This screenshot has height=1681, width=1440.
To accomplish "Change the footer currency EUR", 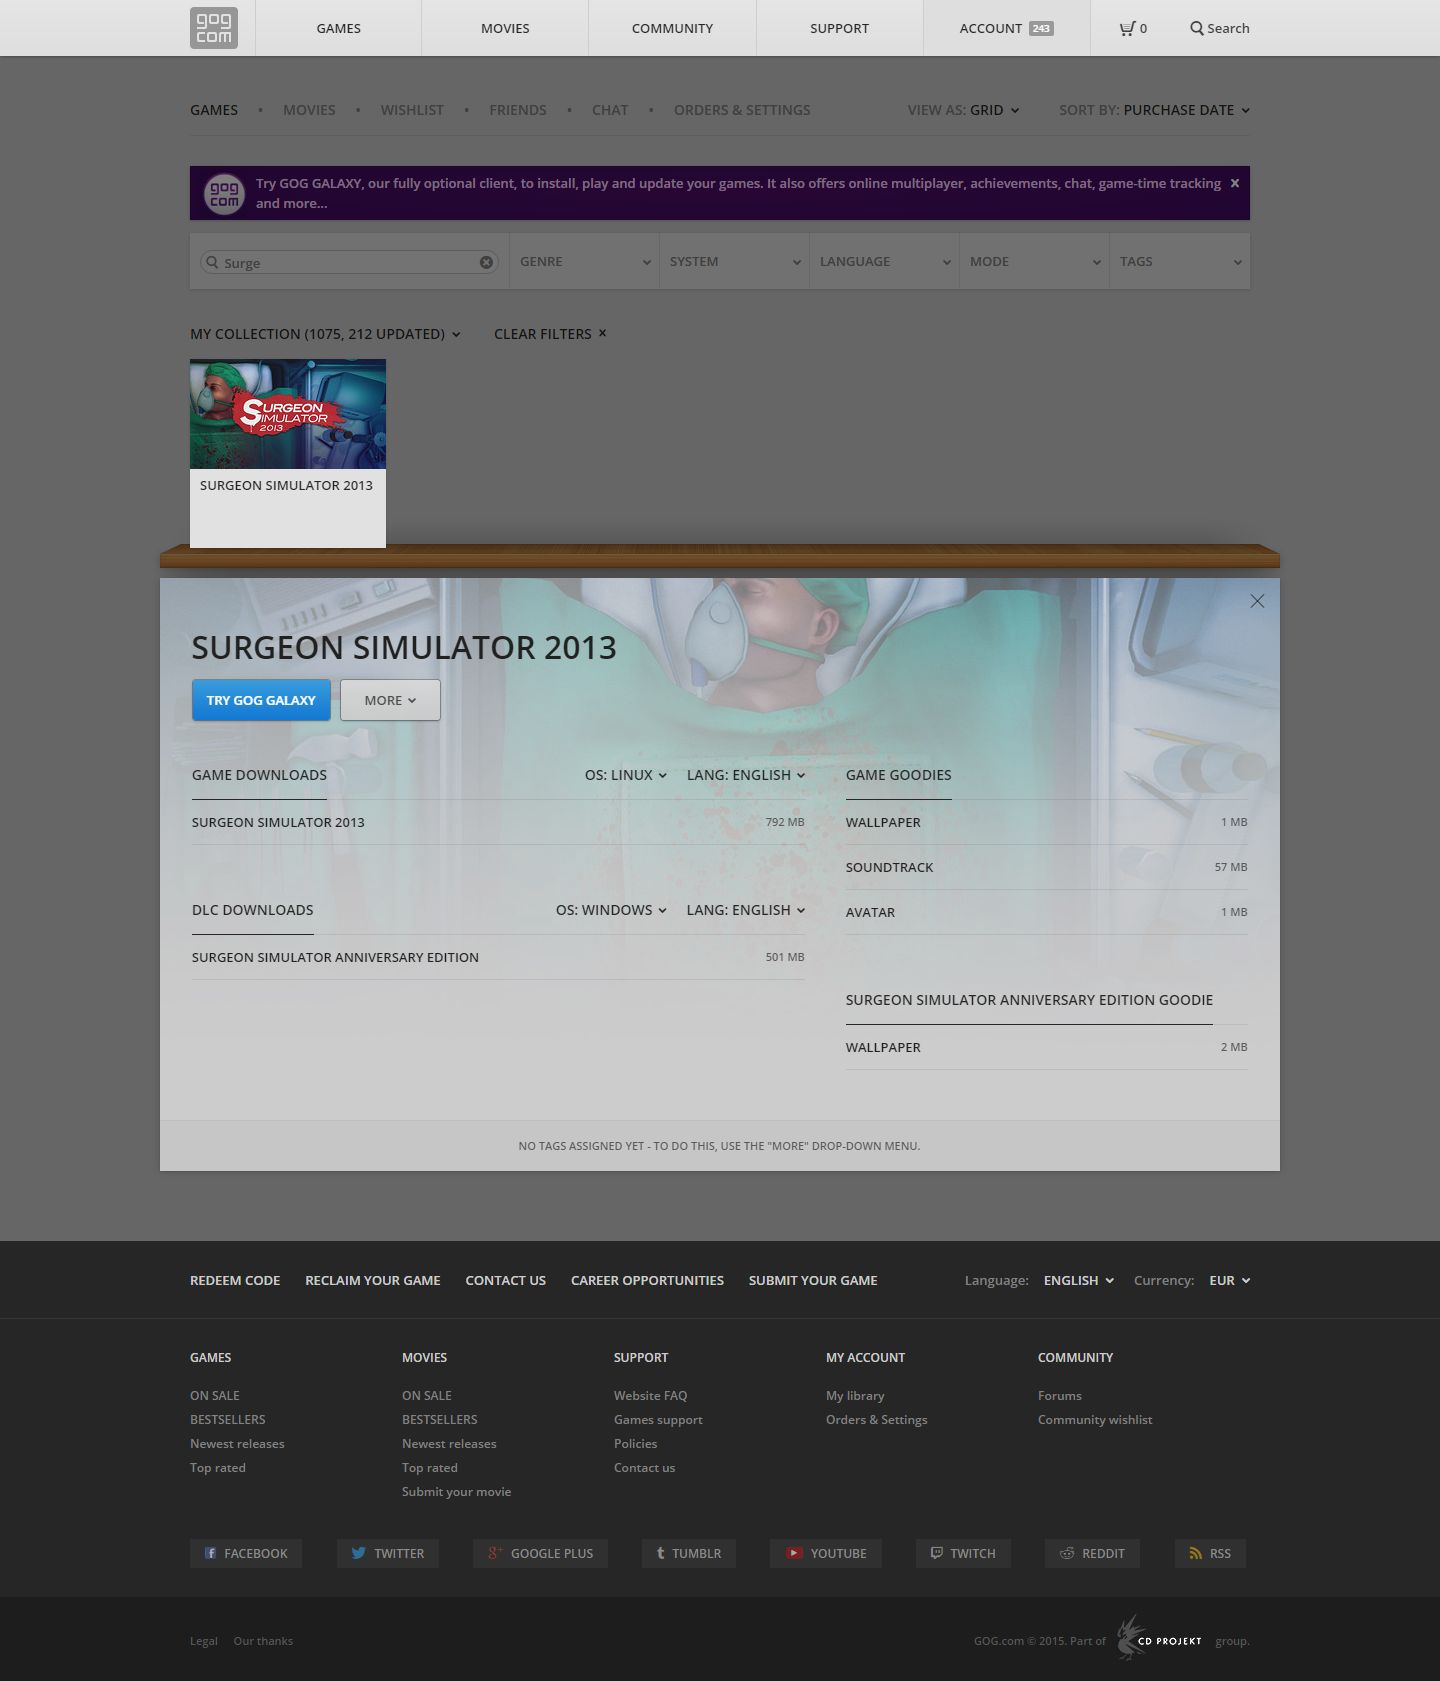I will 1229,1280.
